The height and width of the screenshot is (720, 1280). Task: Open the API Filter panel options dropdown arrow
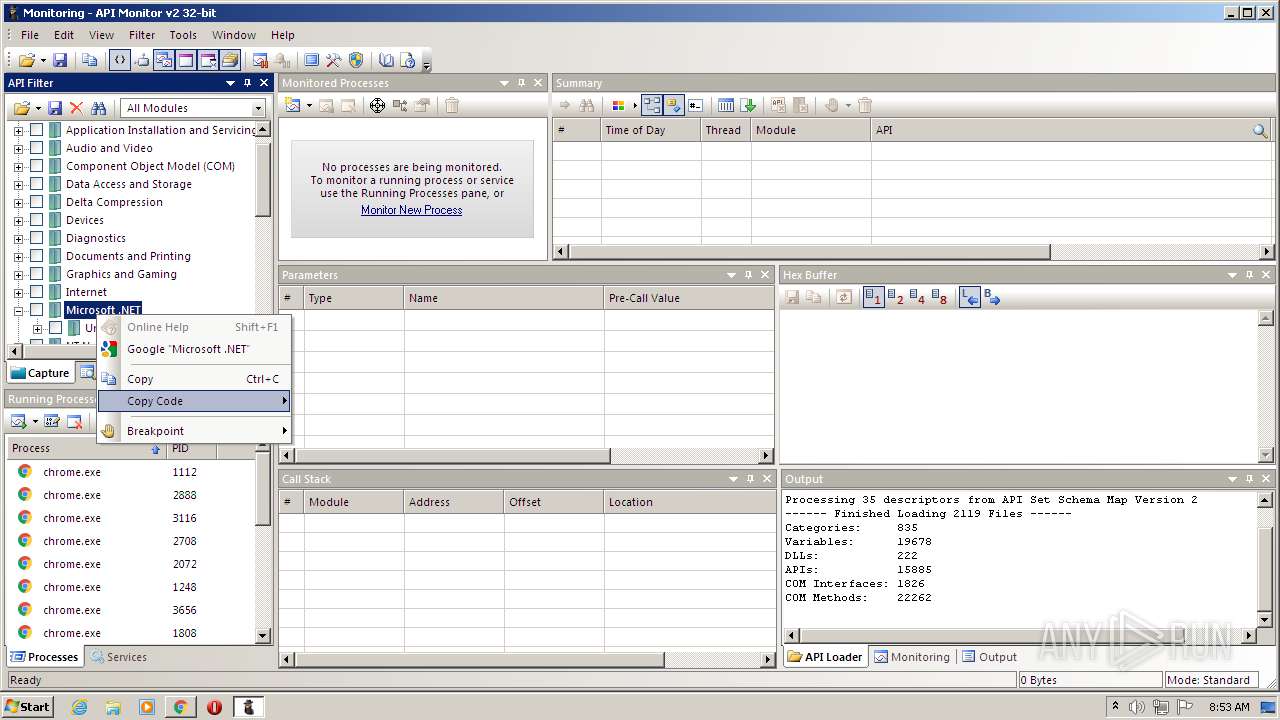[230, 83]
